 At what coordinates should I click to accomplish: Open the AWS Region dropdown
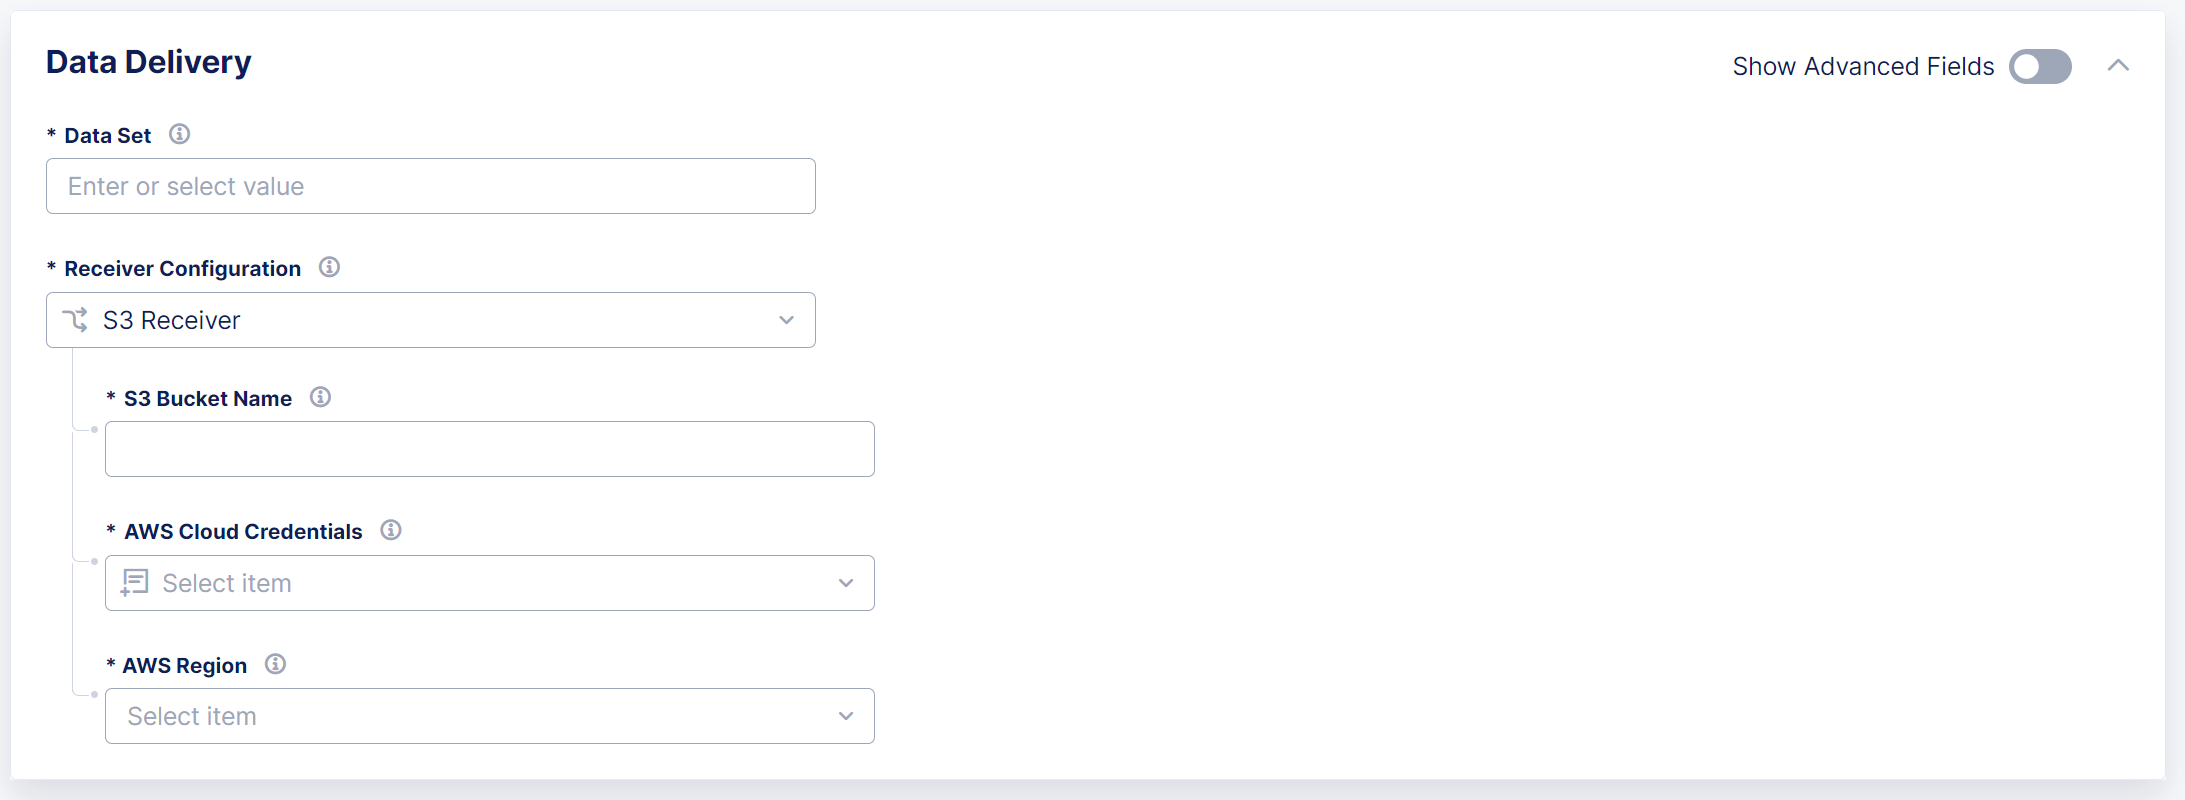(x=845, y=716)
